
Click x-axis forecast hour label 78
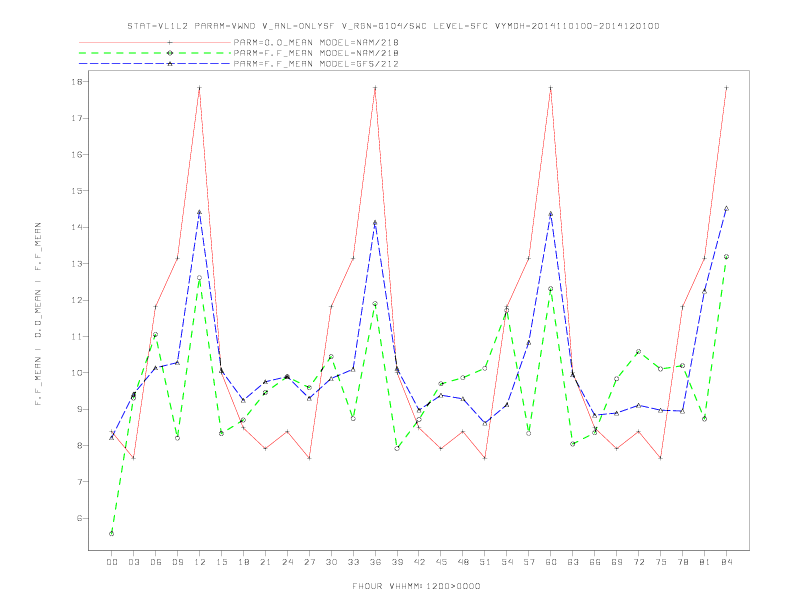[682, 562]
